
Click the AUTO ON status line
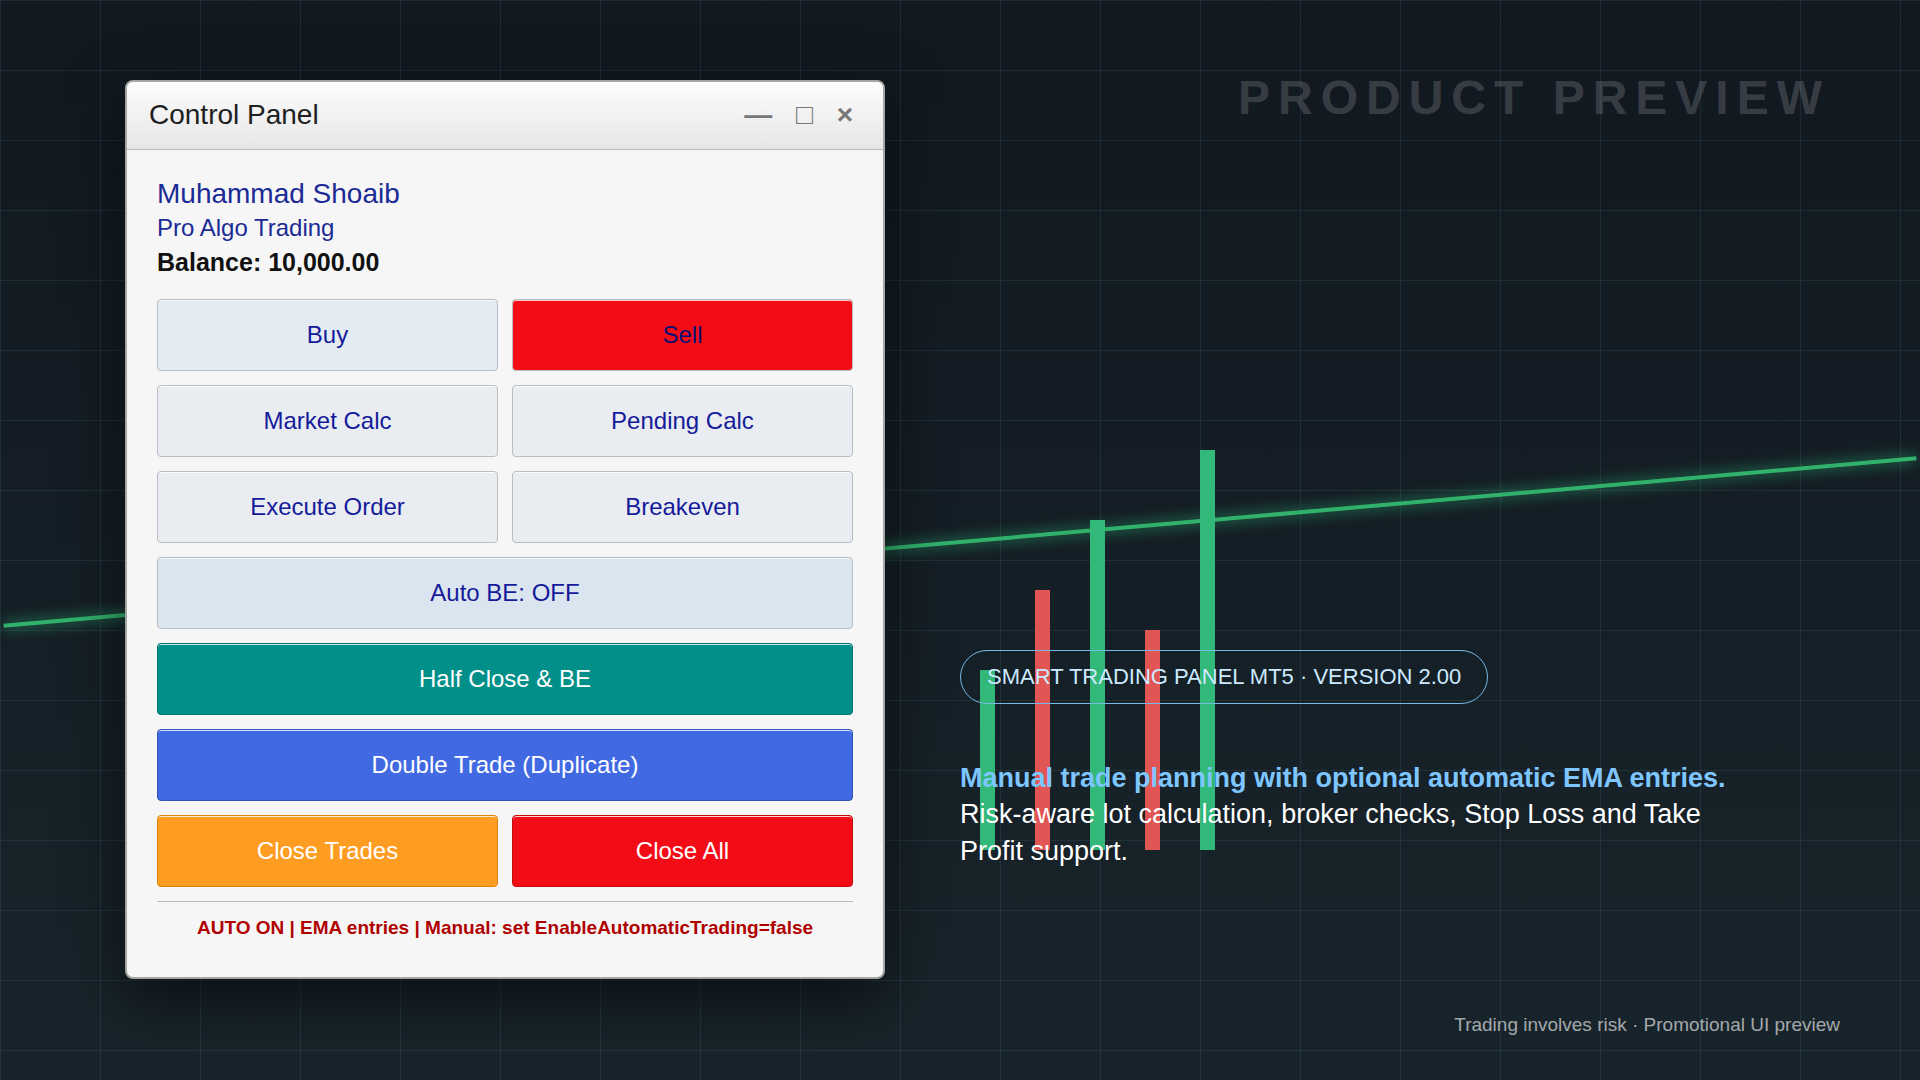click(505, 928)
